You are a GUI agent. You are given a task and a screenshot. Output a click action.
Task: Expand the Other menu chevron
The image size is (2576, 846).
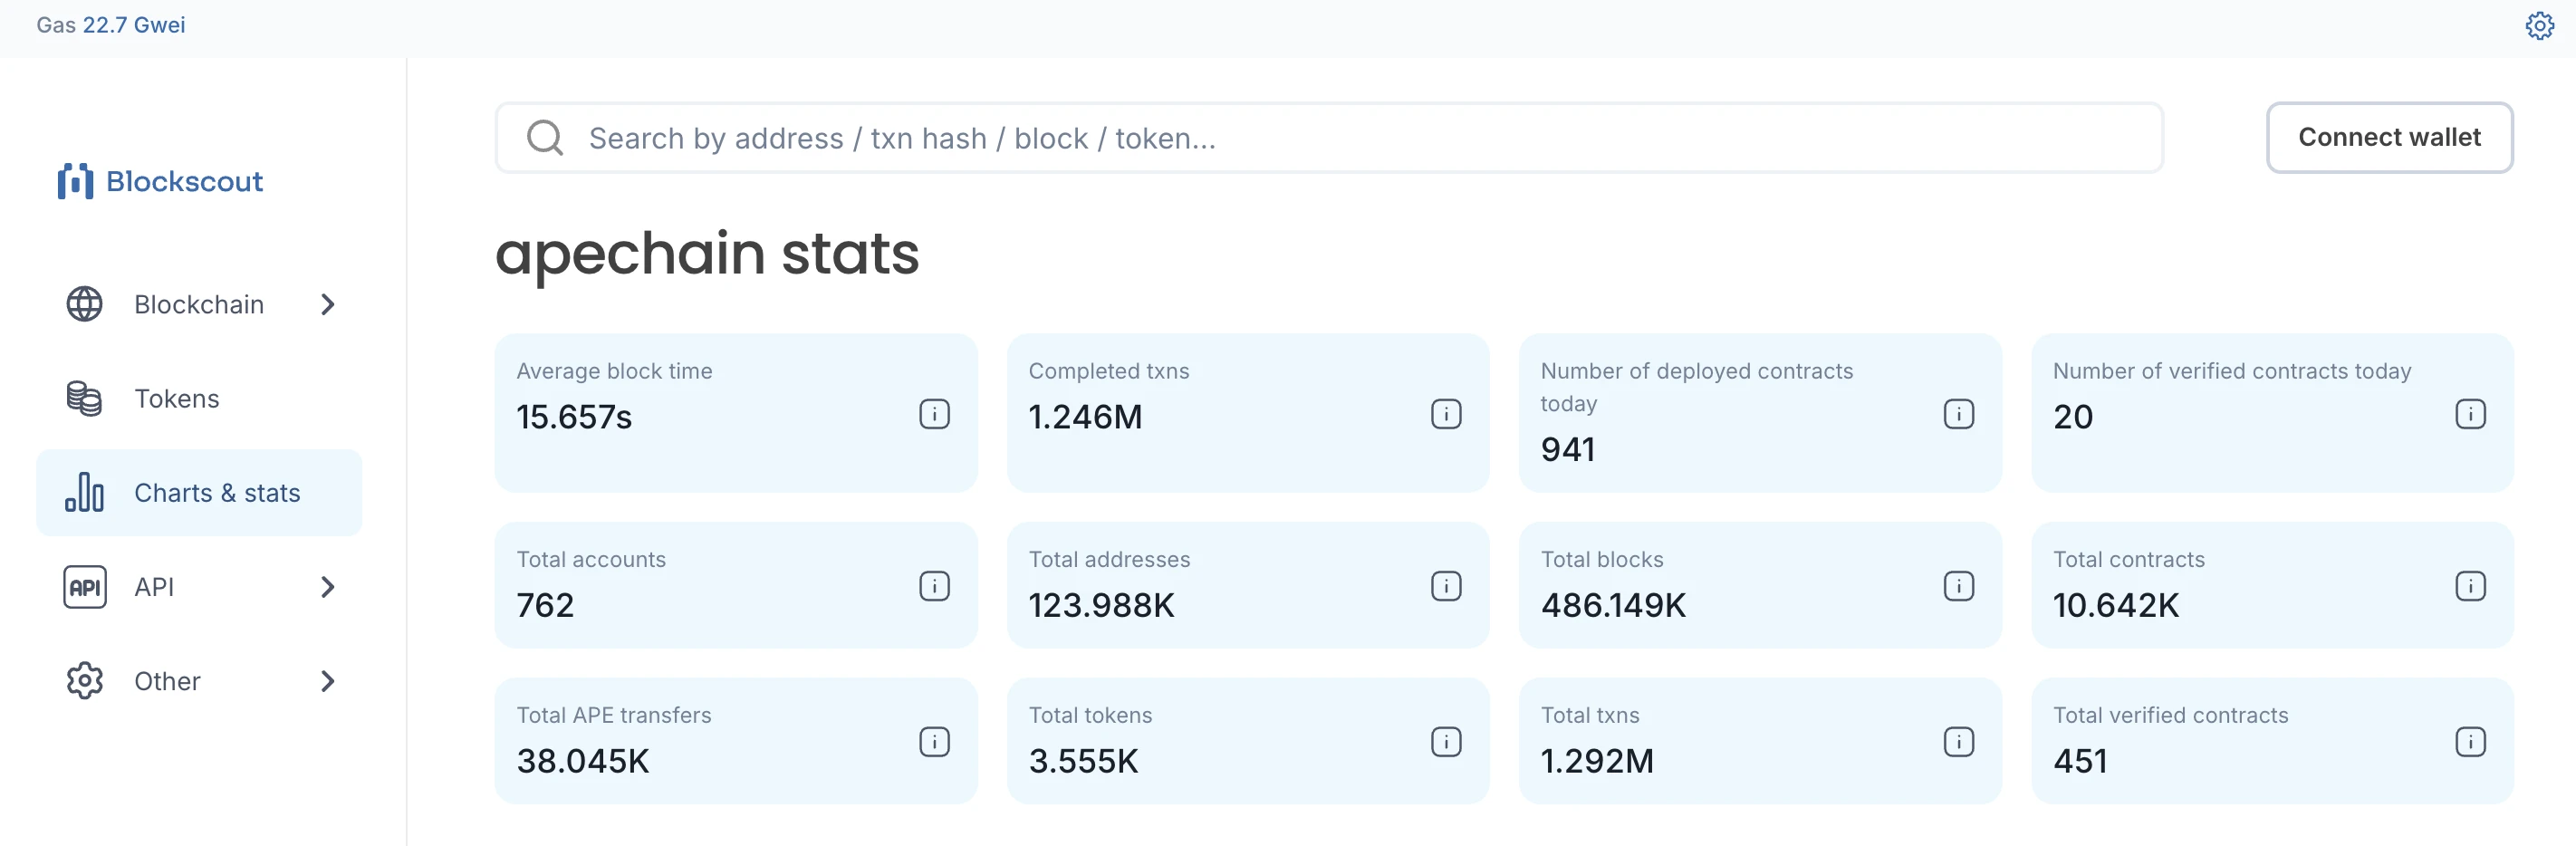pyautogui.click(x=328, y=681)
